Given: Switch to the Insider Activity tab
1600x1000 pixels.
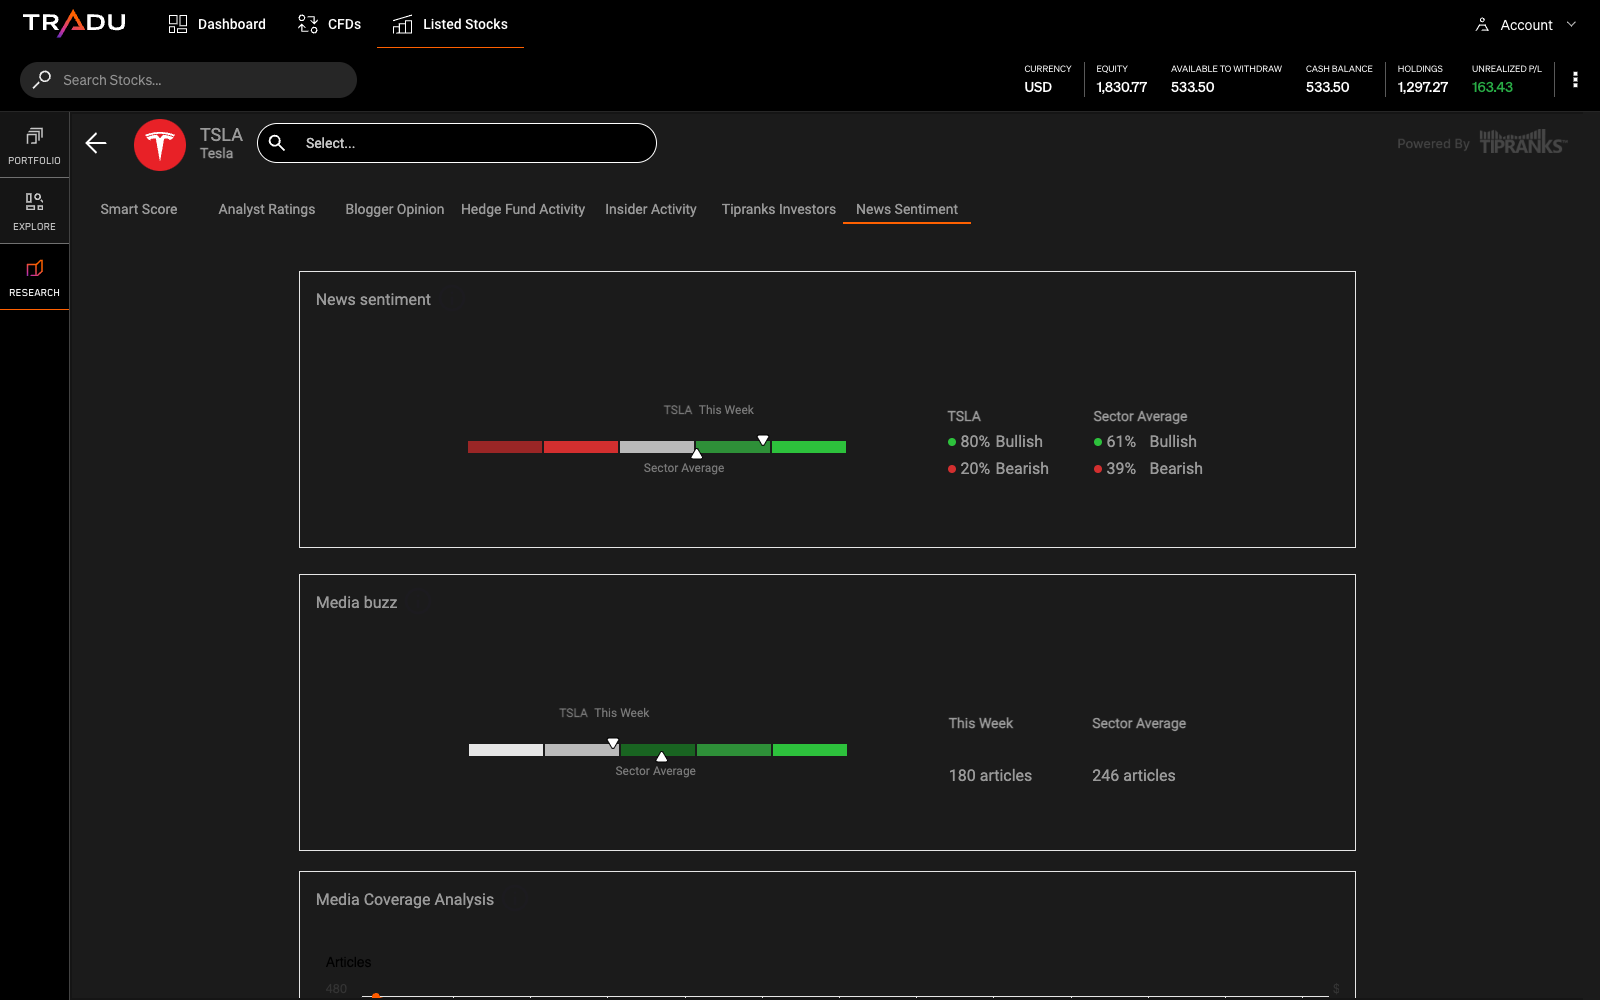Looking at the screenshot, I should coord(651,209).
